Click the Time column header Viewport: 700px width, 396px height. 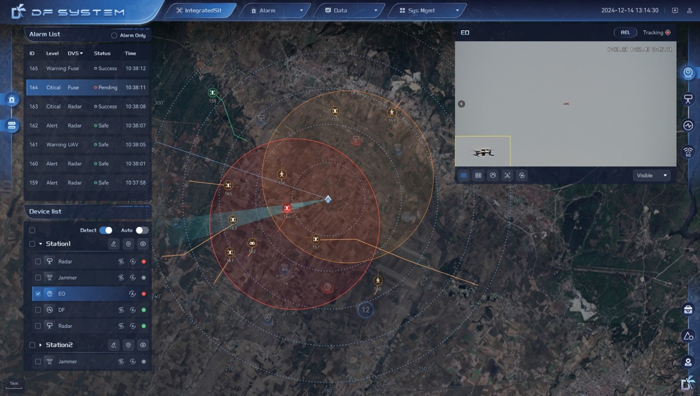(130, 53)
